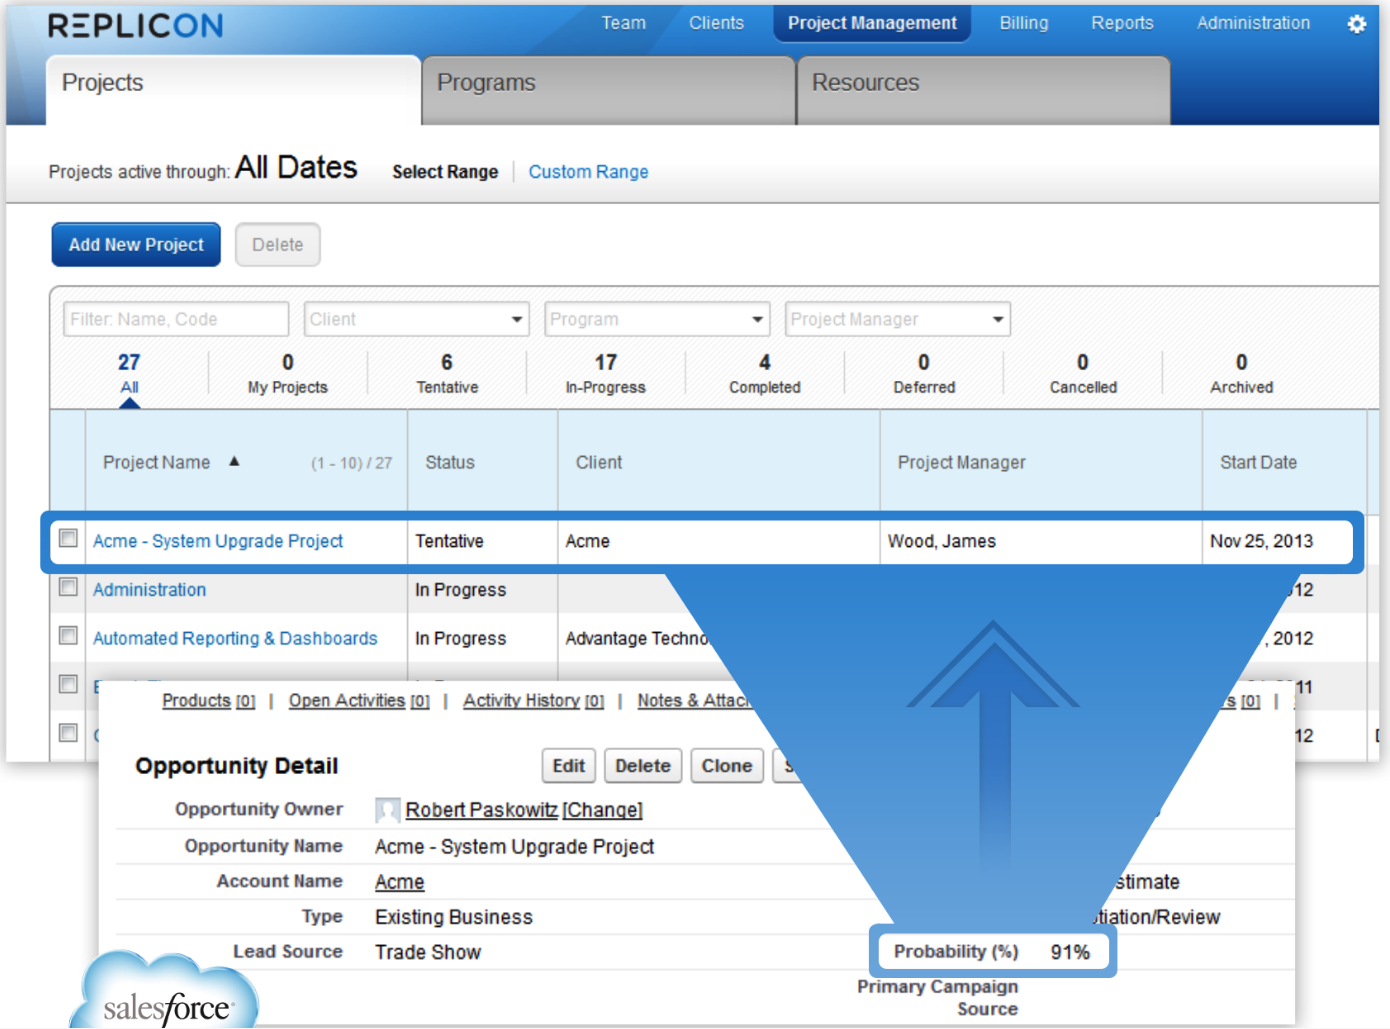The image size is (1390, 1029).
Task: Click Edit in Opportunity Detail
Action: coord(569,766)
